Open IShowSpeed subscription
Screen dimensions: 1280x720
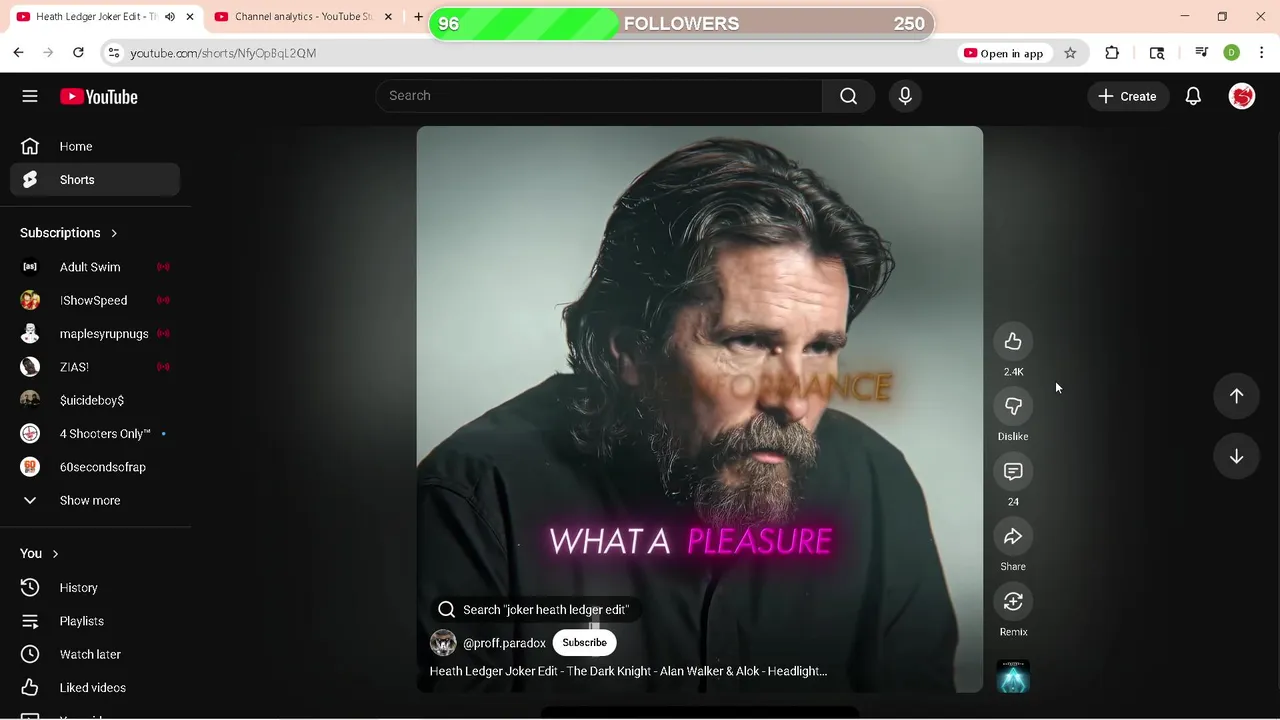point(95,300)
